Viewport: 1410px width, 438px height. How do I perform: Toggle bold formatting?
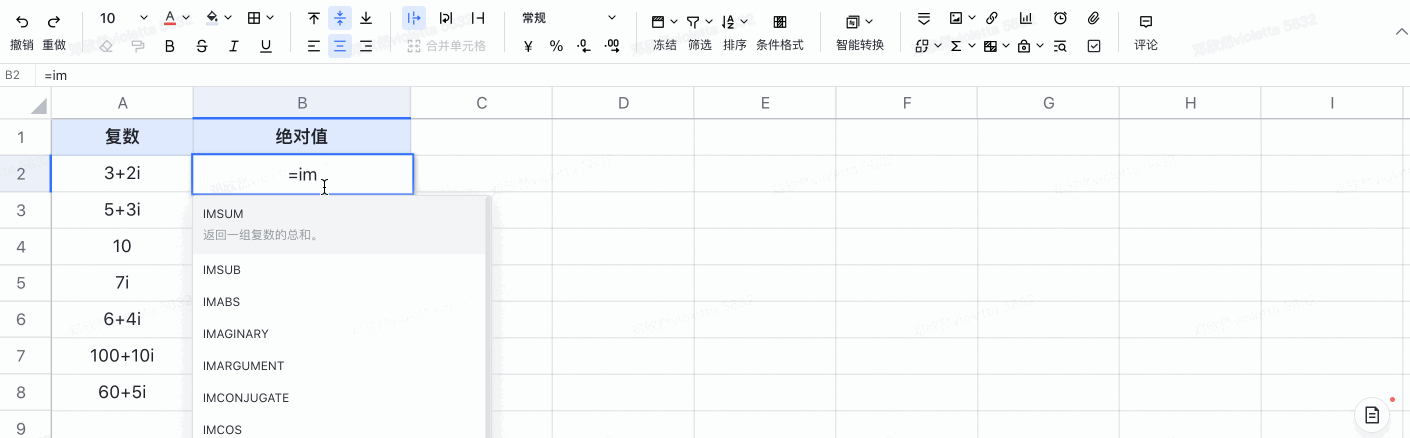170,45
